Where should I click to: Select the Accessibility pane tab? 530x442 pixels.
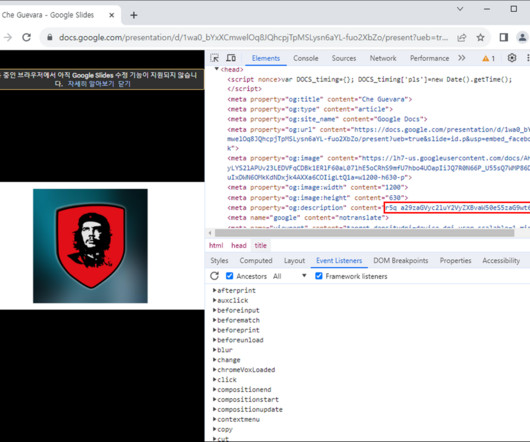coord(501,261)
